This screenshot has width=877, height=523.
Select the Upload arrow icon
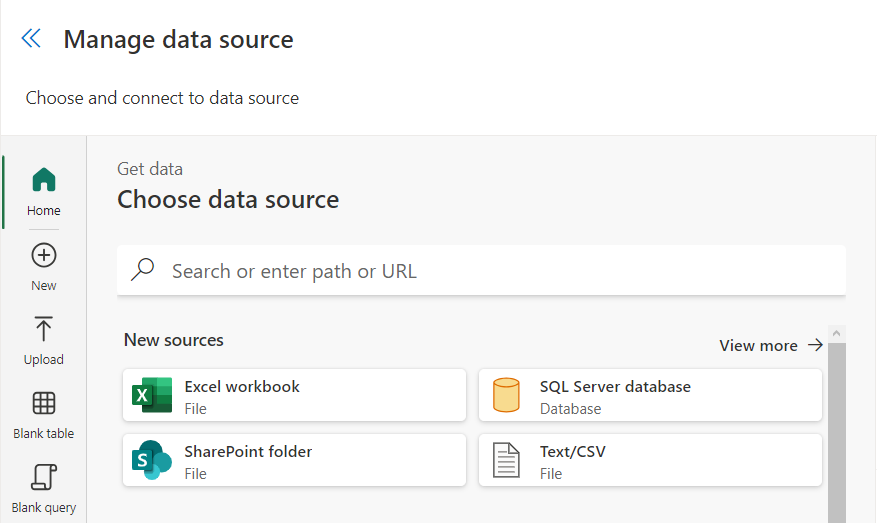pyautogui.click(x=44, y=329)
